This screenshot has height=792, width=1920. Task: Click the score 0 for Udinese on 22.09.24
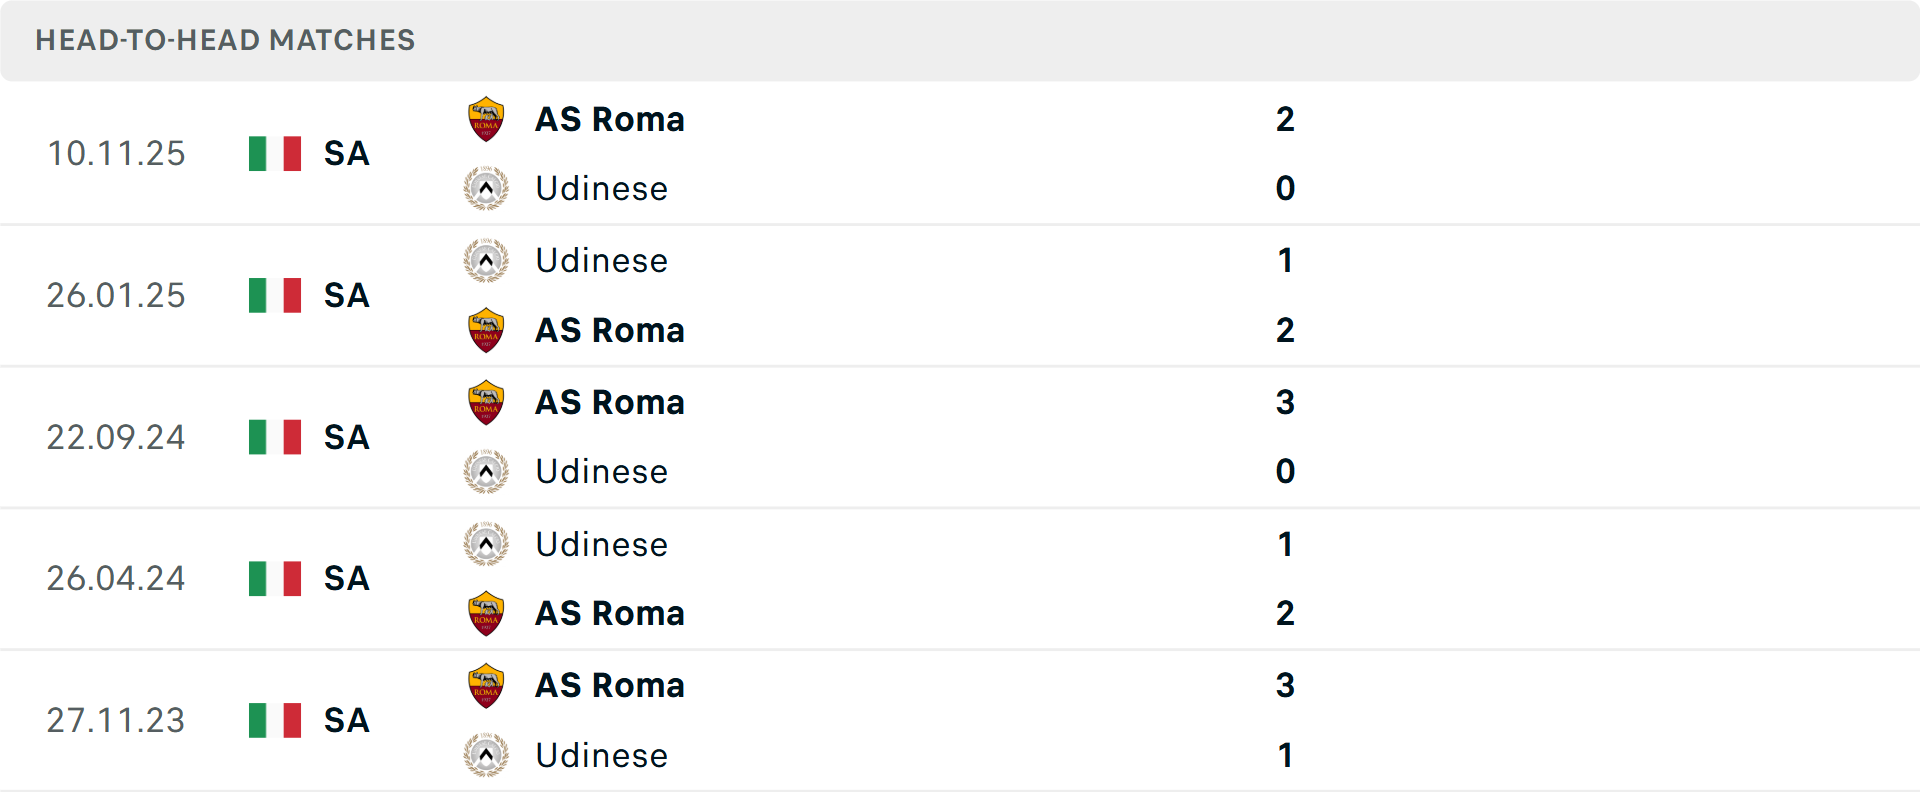pyautogui.click(x=1287, y=471)
